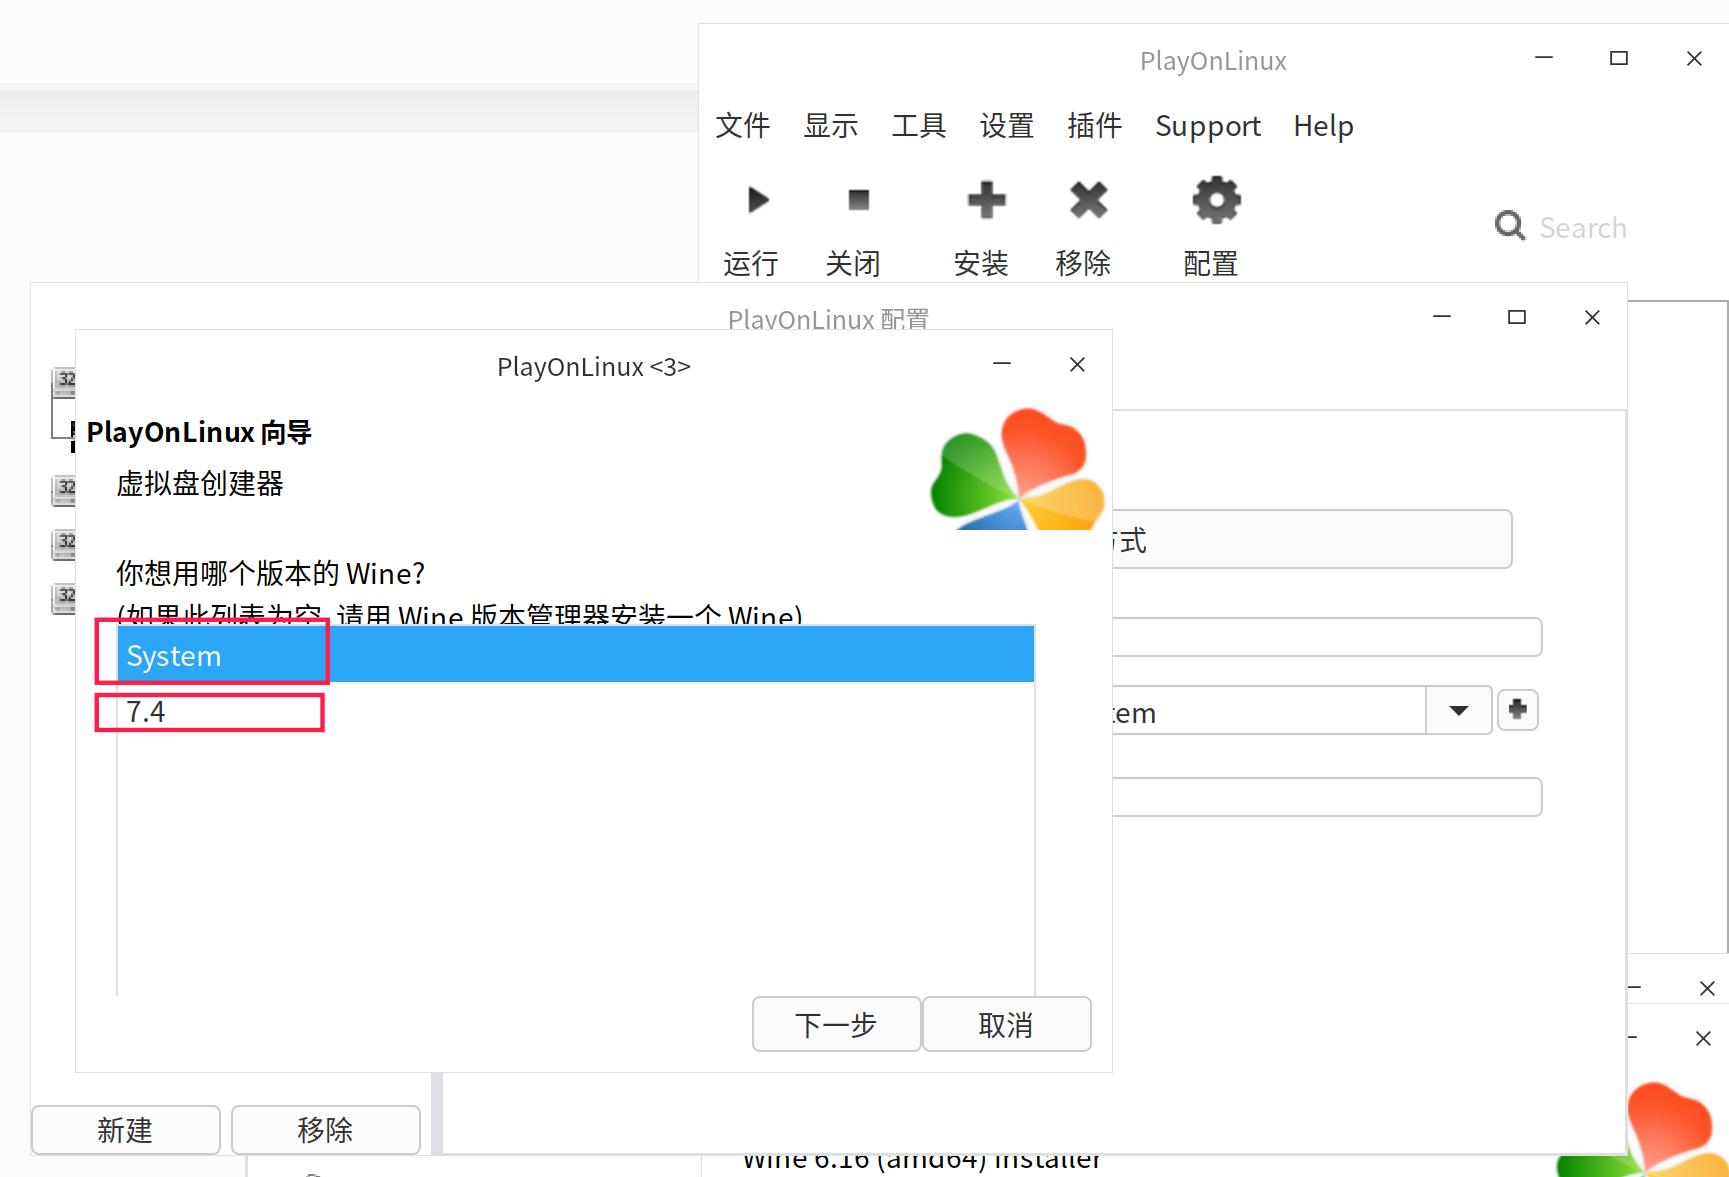
Task: Click the plus icon beside the Wine version combo
Action: (1517, 710)
